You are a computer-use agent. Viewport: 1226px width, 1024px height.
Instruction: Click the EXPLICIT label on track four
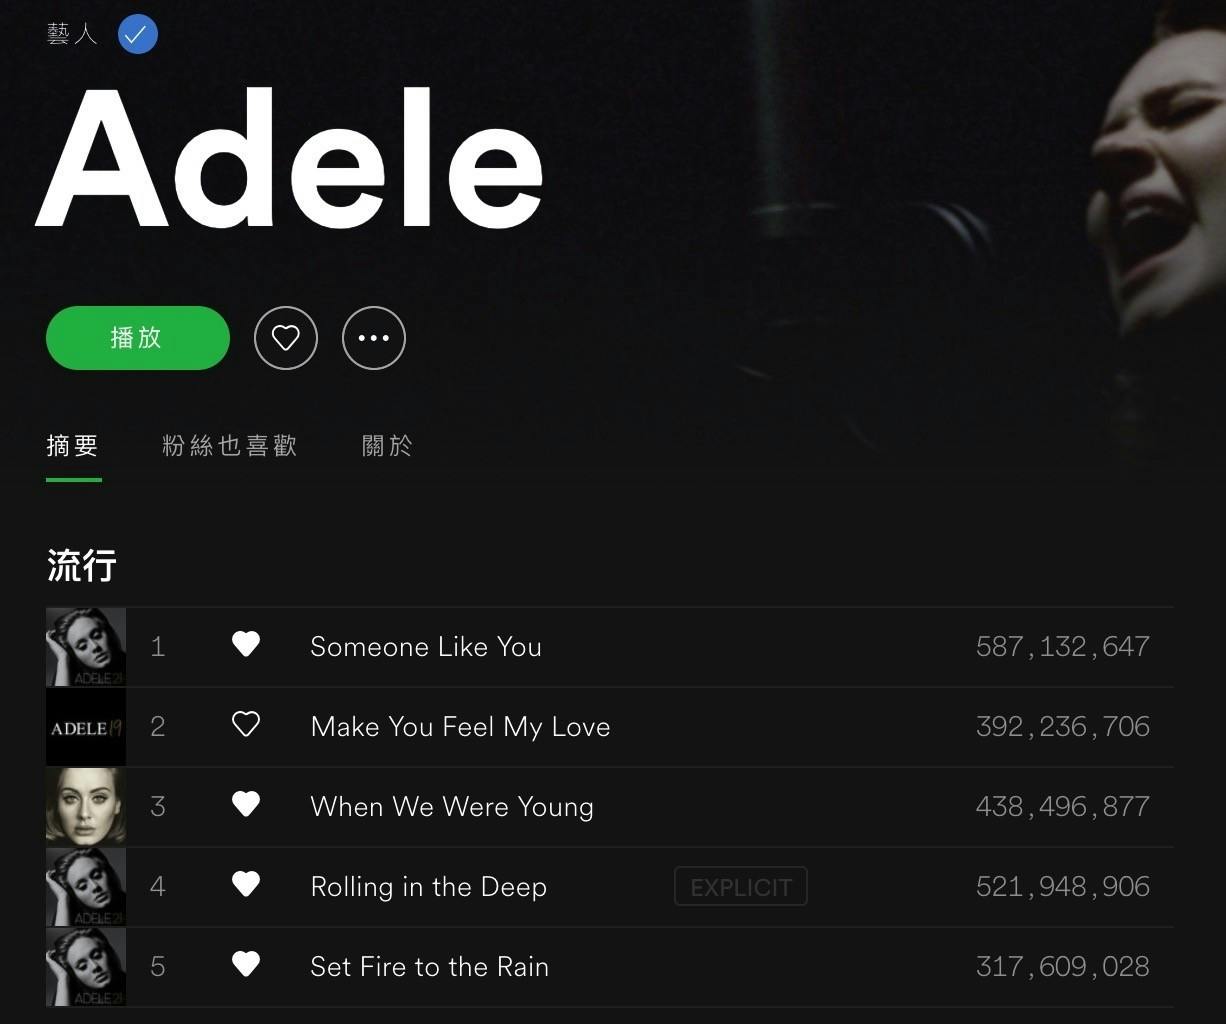pyautogui.click(x=741, y=887)
